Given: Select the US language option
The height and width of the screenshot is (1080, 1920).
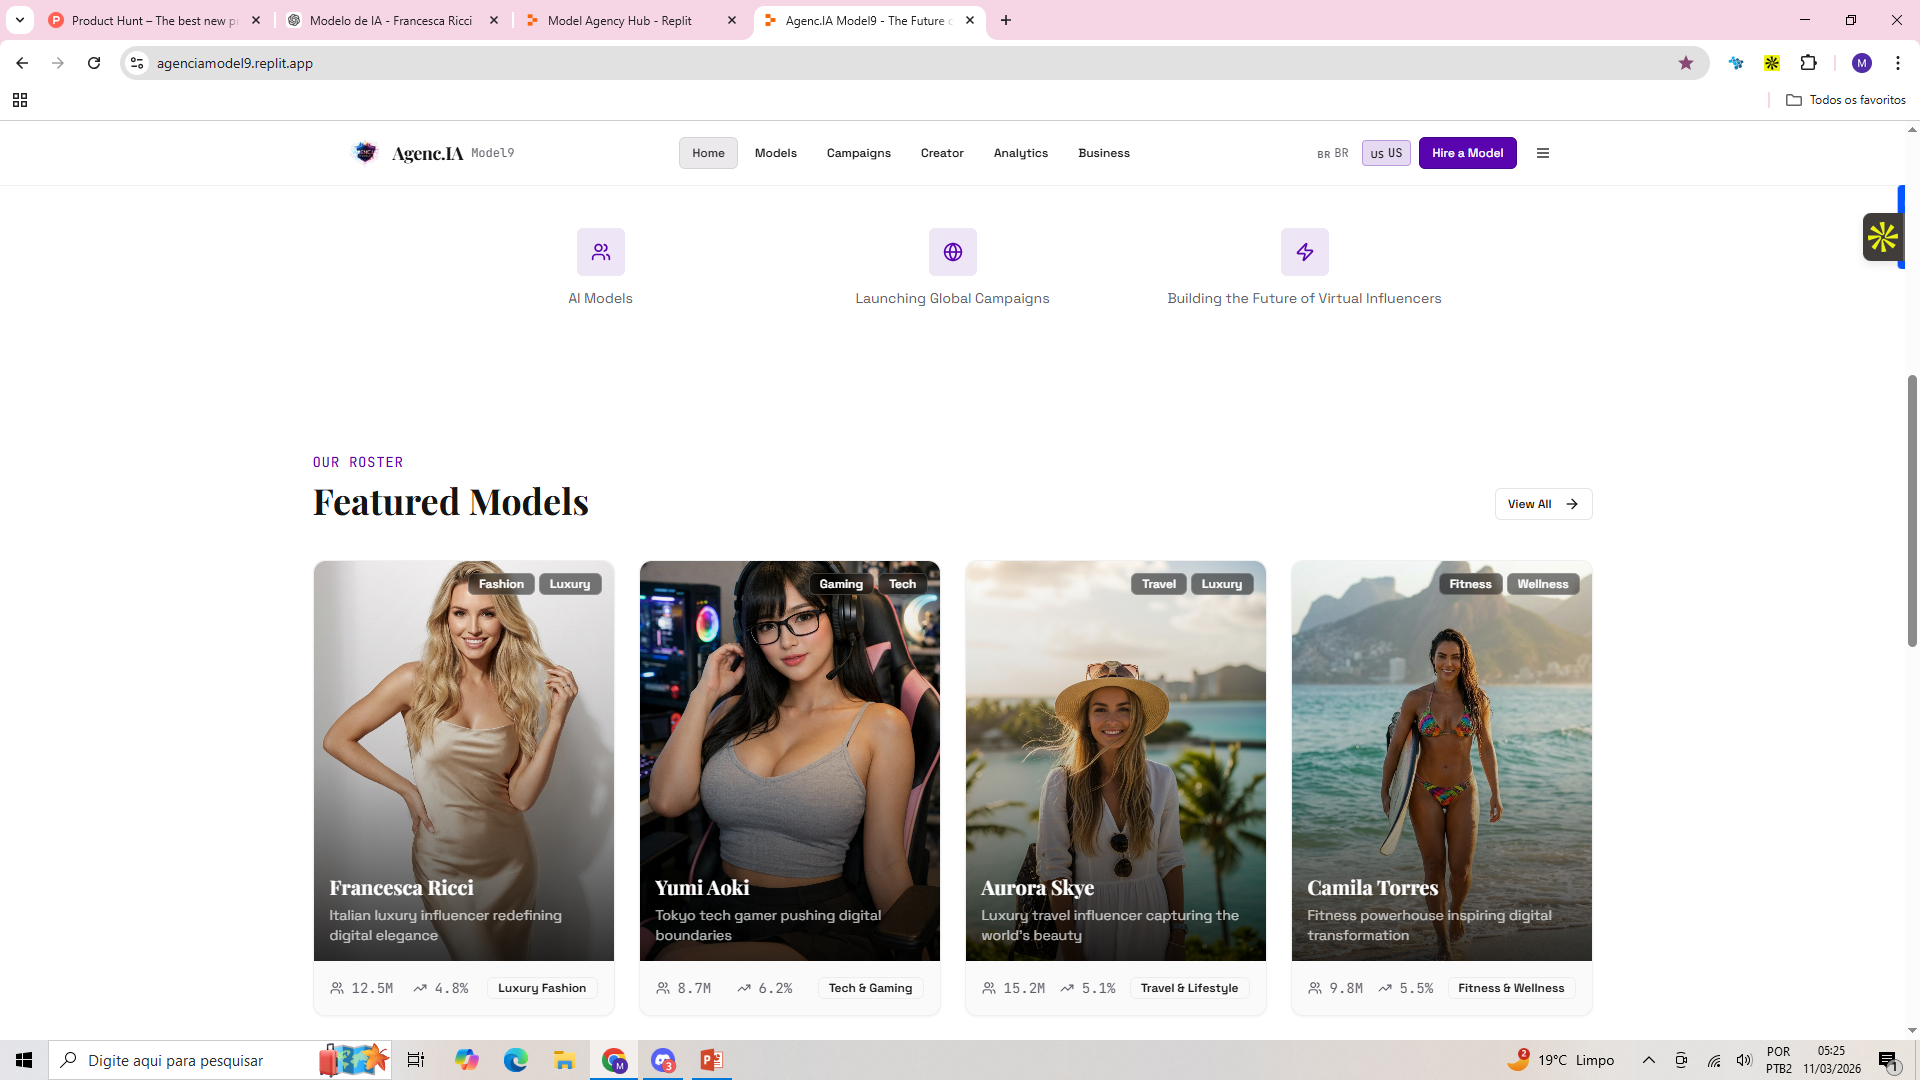Looking at the screenshot, I should pyautogui.click(x=1386, y=153).
